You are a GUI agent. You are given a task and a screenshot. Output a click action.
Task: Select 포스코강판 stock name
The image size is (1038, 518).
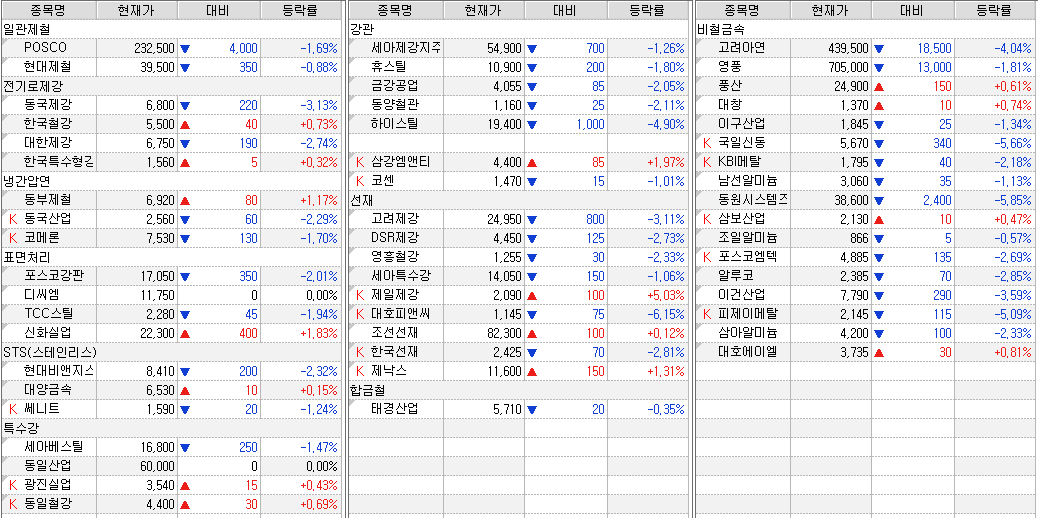point(54,276)
